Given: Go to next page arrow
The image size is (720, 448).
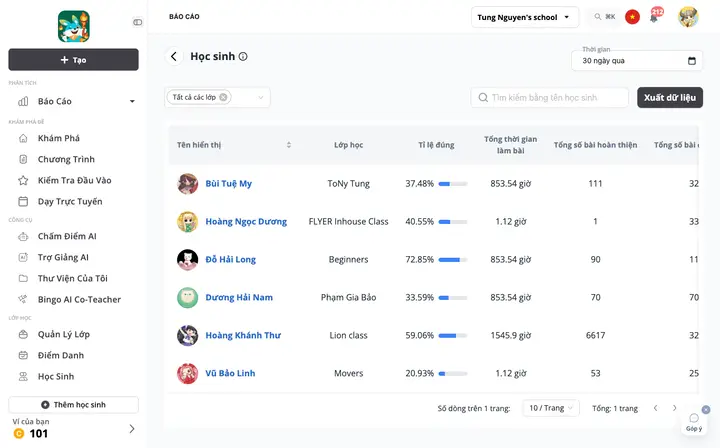Looking at the screenshot, I should tap(674, 408).
